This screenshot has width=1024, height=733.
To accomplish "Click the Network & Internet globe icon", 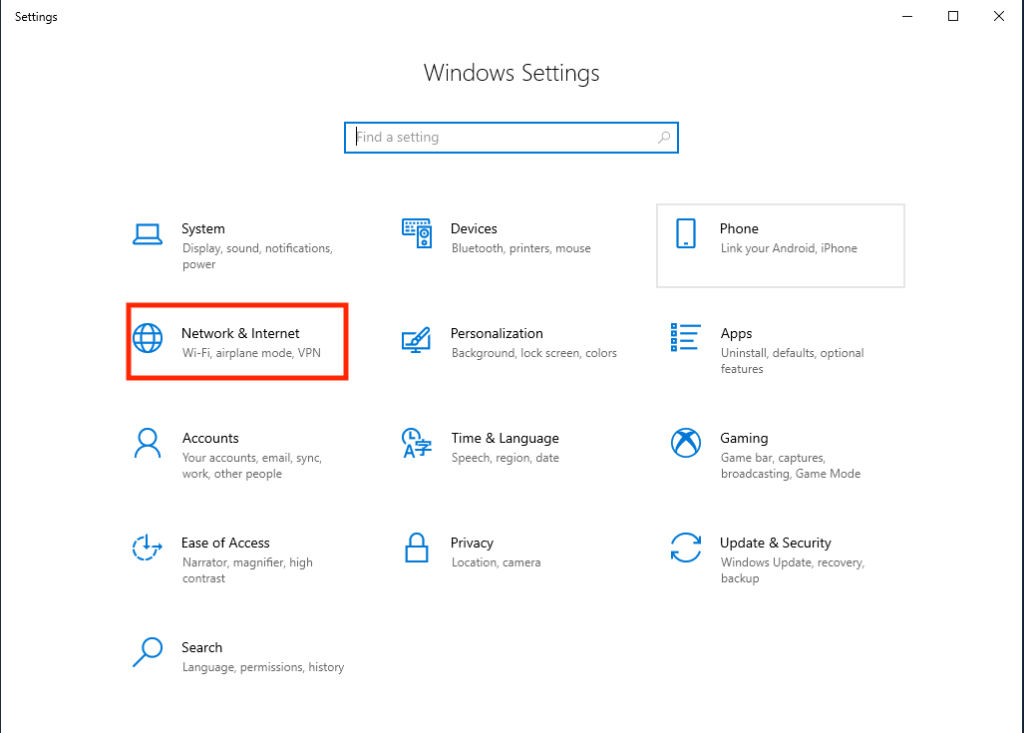I will coord(148,338).
